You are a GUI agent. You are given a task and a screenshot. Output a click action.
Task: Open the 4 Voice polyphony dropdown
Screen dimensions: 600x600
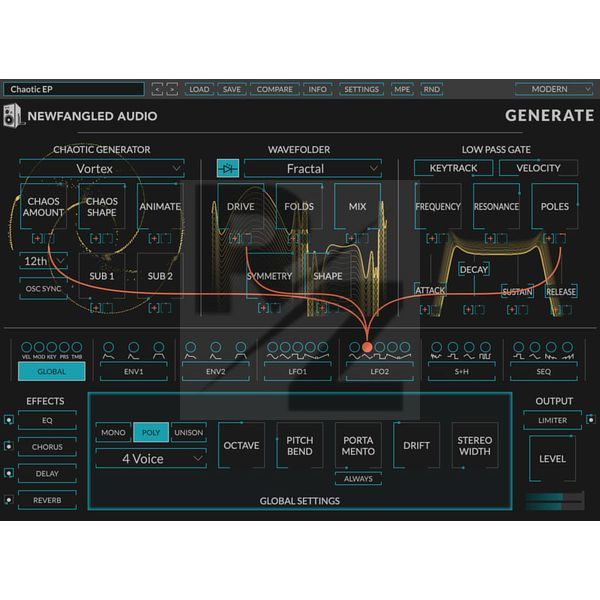tap(151, 458)
